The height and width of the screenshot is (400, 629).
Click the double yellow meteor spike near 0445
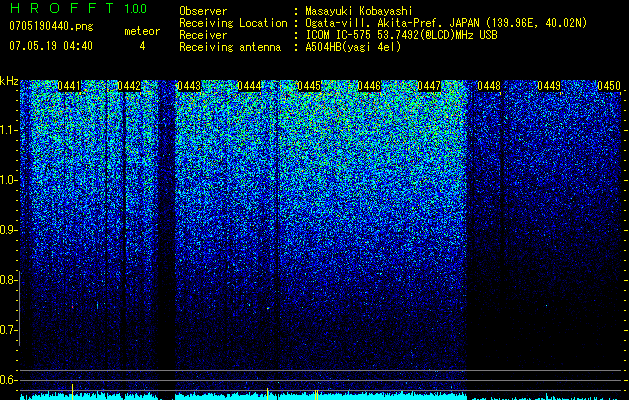(317, 395)
